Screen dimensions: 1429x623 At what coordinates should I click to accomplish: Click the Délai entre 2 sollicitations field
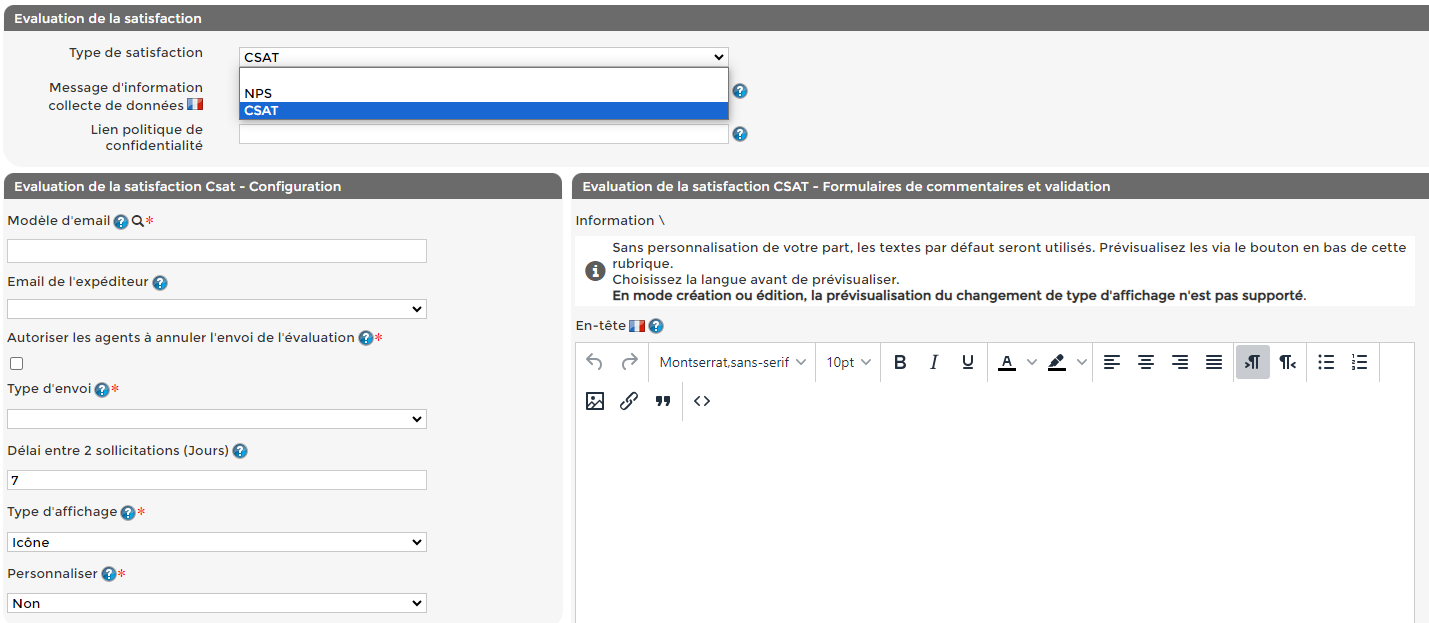tap(217, 480)
